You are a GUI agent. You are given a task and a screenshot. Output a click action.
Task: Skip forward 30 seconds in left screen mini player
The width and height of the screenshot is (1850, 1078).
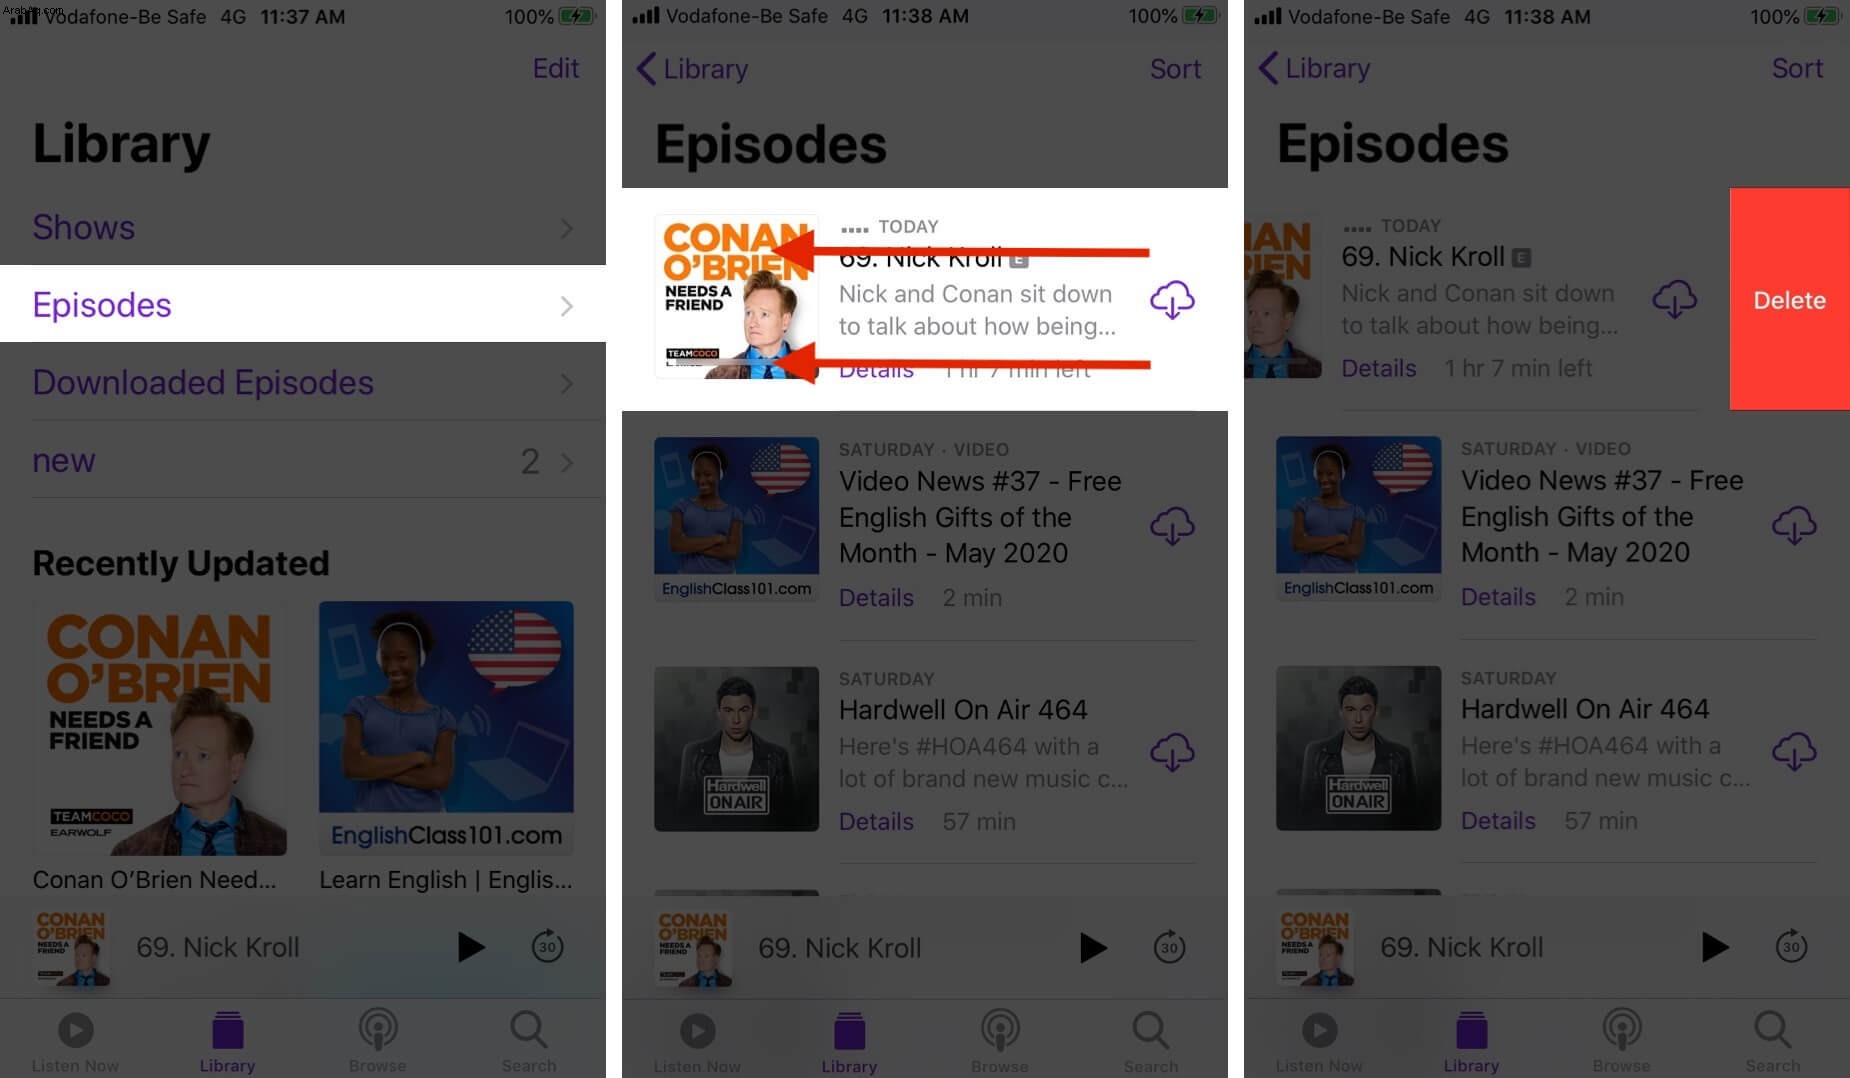coord(547,946)
